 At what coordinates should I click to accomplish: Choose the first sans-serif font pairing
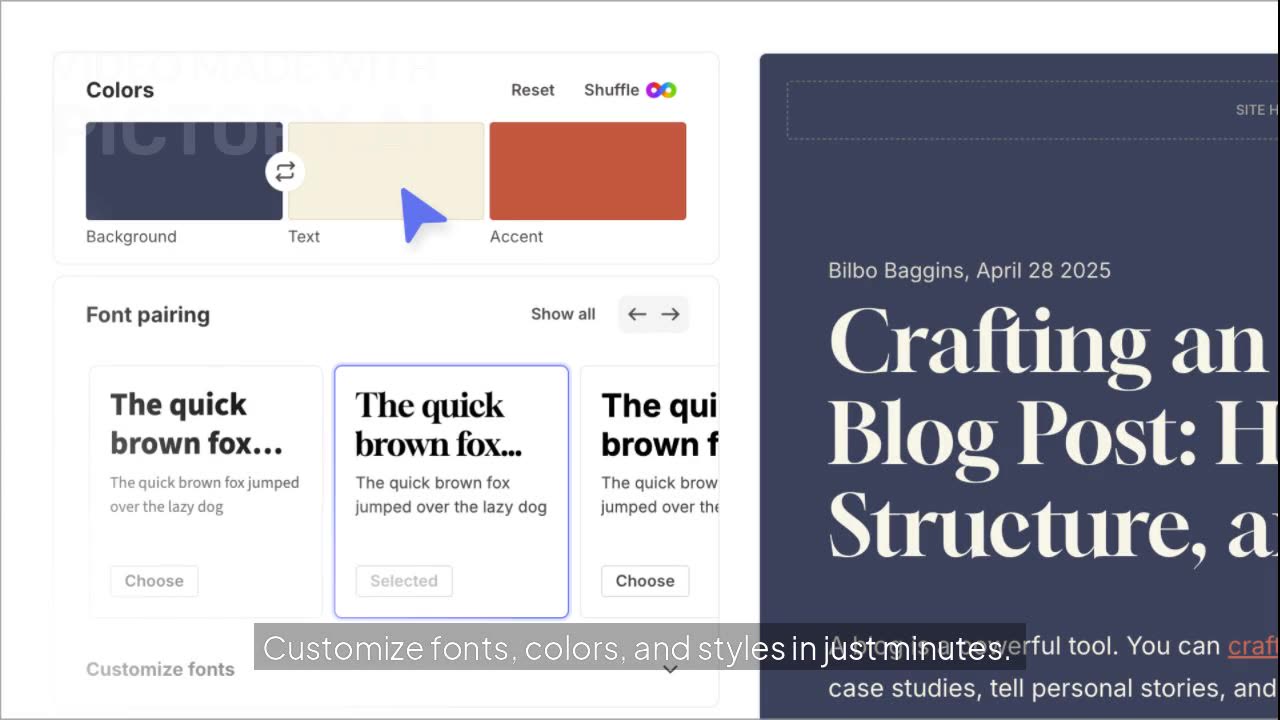154,581
